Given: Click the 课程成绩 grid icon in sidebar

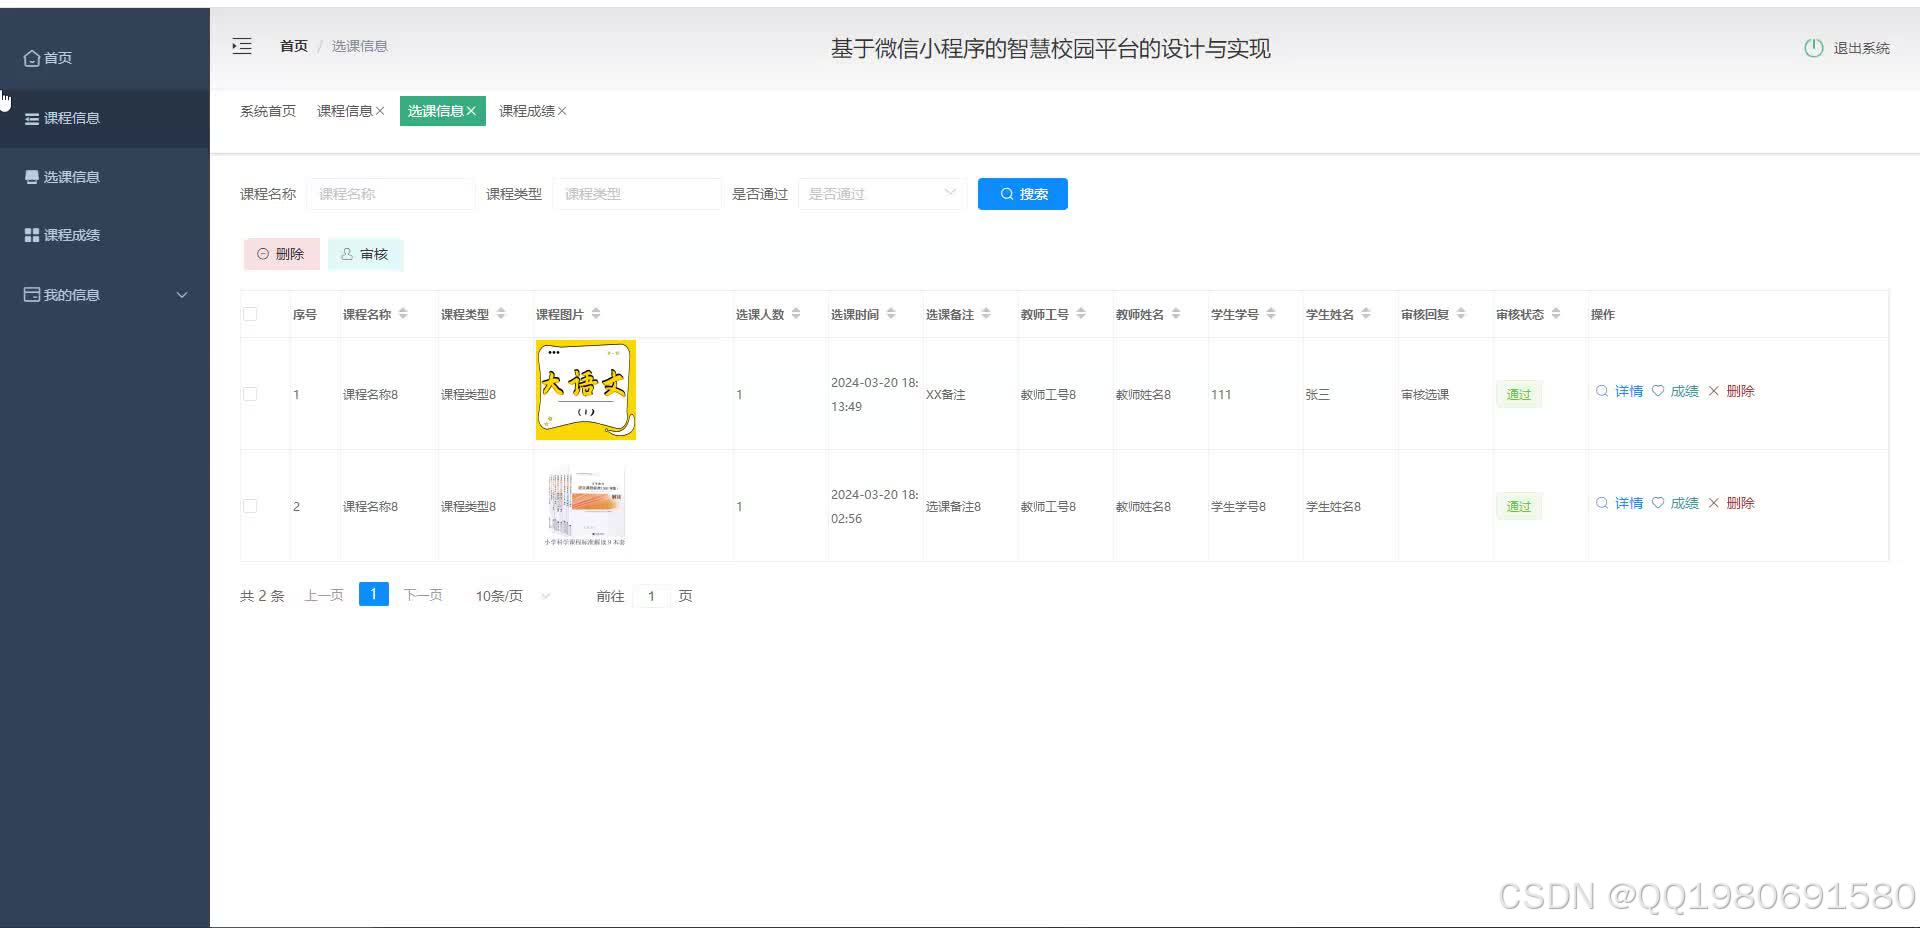Looking at the screenshot, I should point(30,234).
